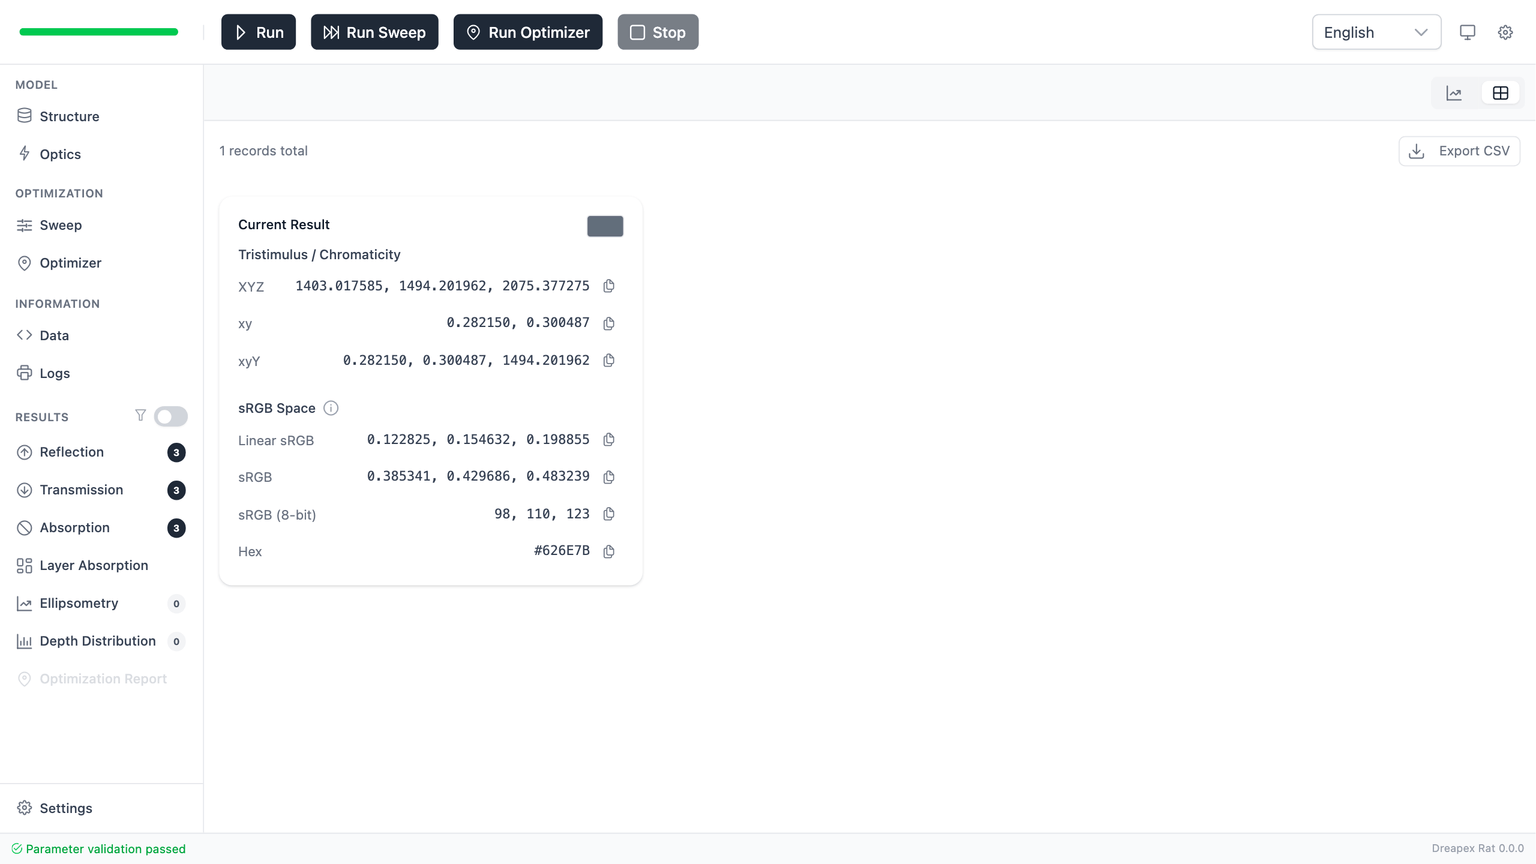
Task: Select Structure in the Model section
Action: pyautogui.click(x=69, y=116)
